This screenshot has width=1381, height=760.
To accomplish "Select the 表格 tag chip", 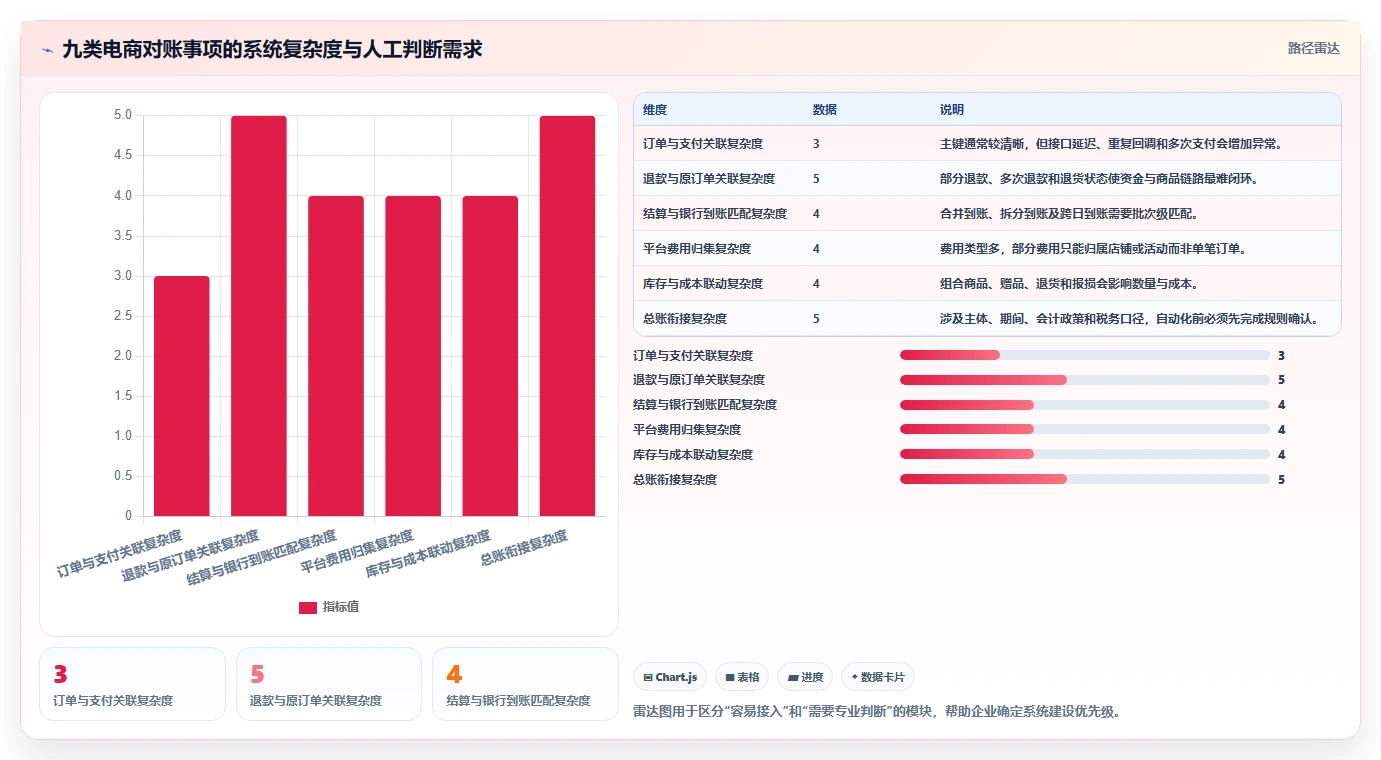I will pyautogui.click(x=742, y=677).
